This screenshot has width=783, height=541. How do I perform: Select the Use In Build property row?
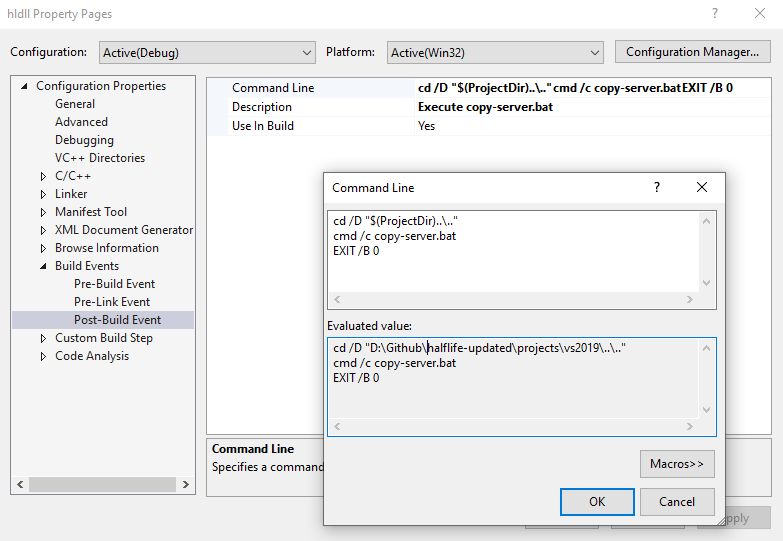pyautogui.click(x=488, y=126)
